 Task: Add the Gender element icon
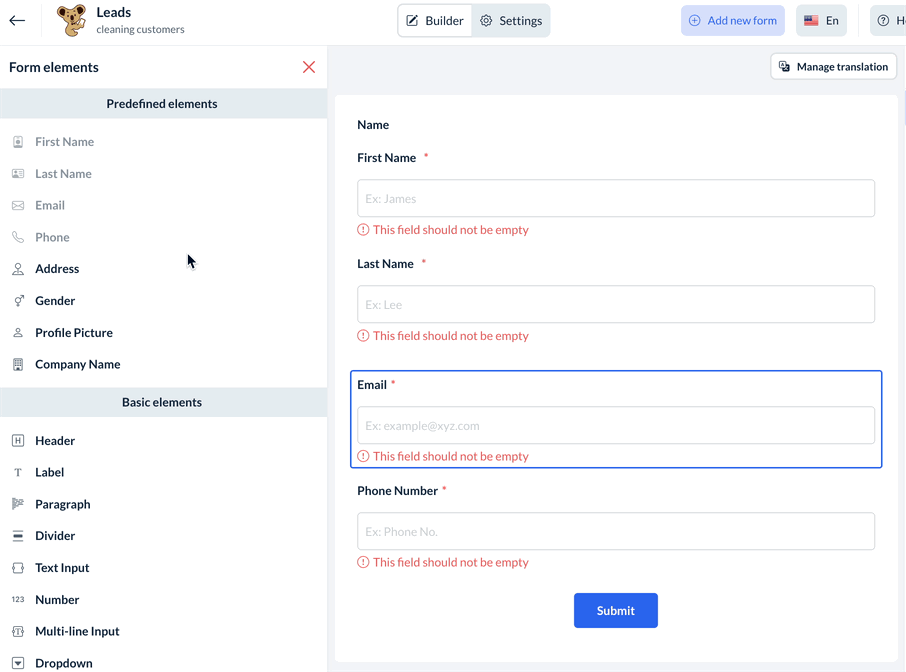click(18, 301)
